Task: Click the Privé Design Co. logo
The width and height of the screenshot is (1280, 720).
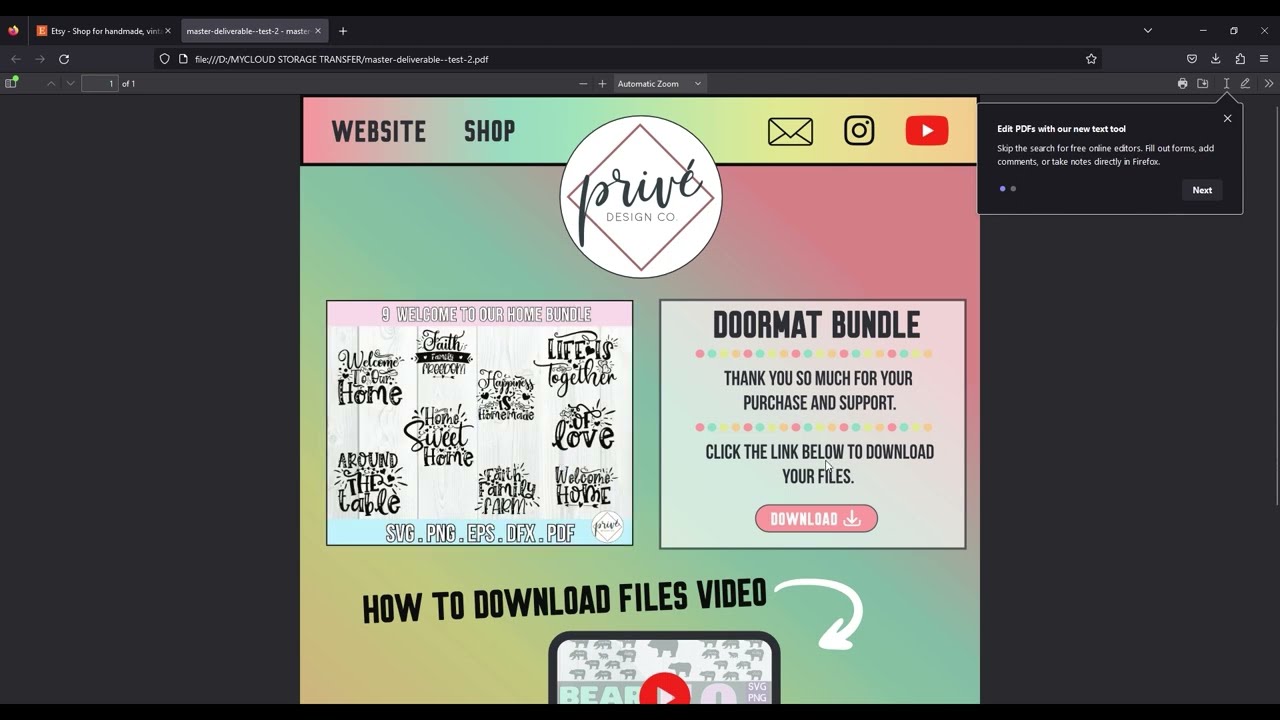Action: [641, 197]
